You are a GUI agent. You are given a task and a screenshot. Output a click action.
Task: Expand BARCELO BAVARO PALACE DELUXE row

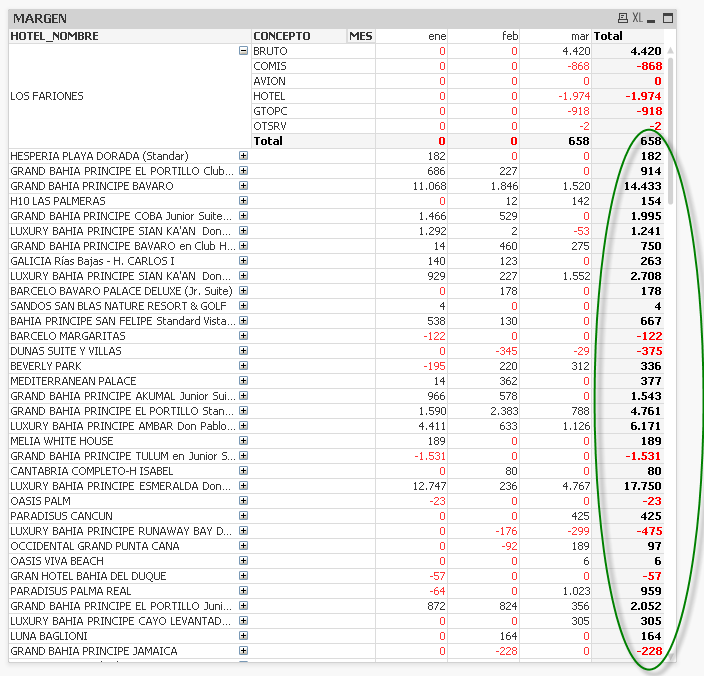pos(243,291)
